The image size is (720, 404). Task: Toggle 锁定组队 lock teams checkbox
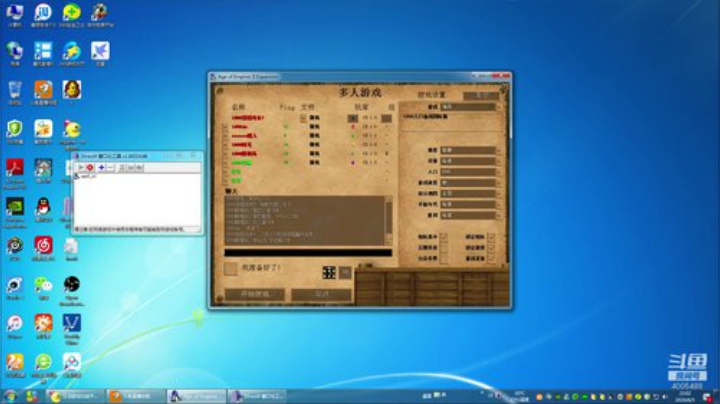coord(491,237)
